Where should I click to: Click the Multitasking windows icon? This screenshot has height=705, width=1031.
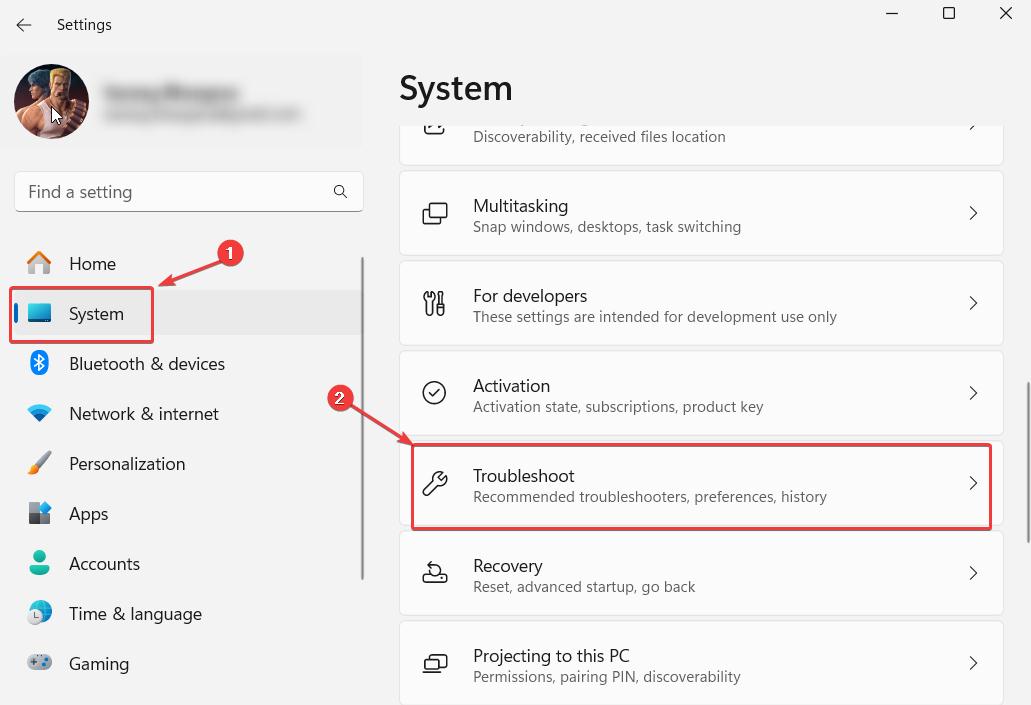tap(434, 214)
